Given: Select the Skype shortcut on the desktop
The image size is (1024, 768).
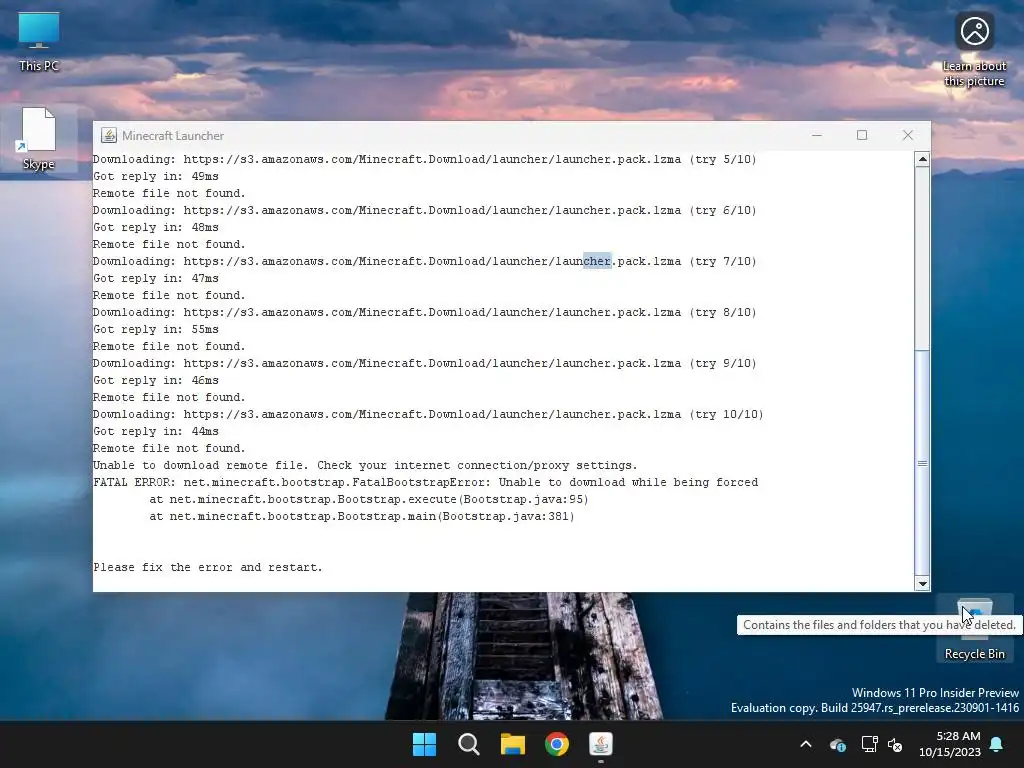Looking at the screenshot, I should click(39, 138).
